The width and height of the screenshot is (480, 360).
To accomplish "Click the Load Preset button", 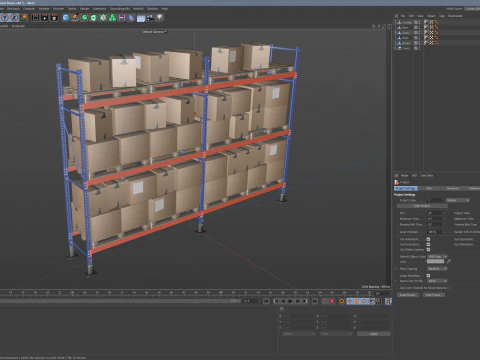I will (407, 295).
